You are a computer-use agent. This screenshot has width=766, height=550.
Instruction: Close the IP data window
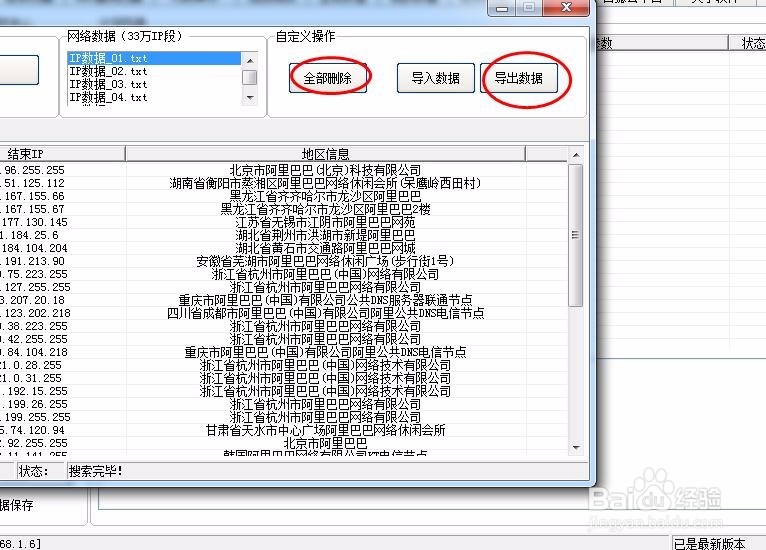[x=566, y=8]
